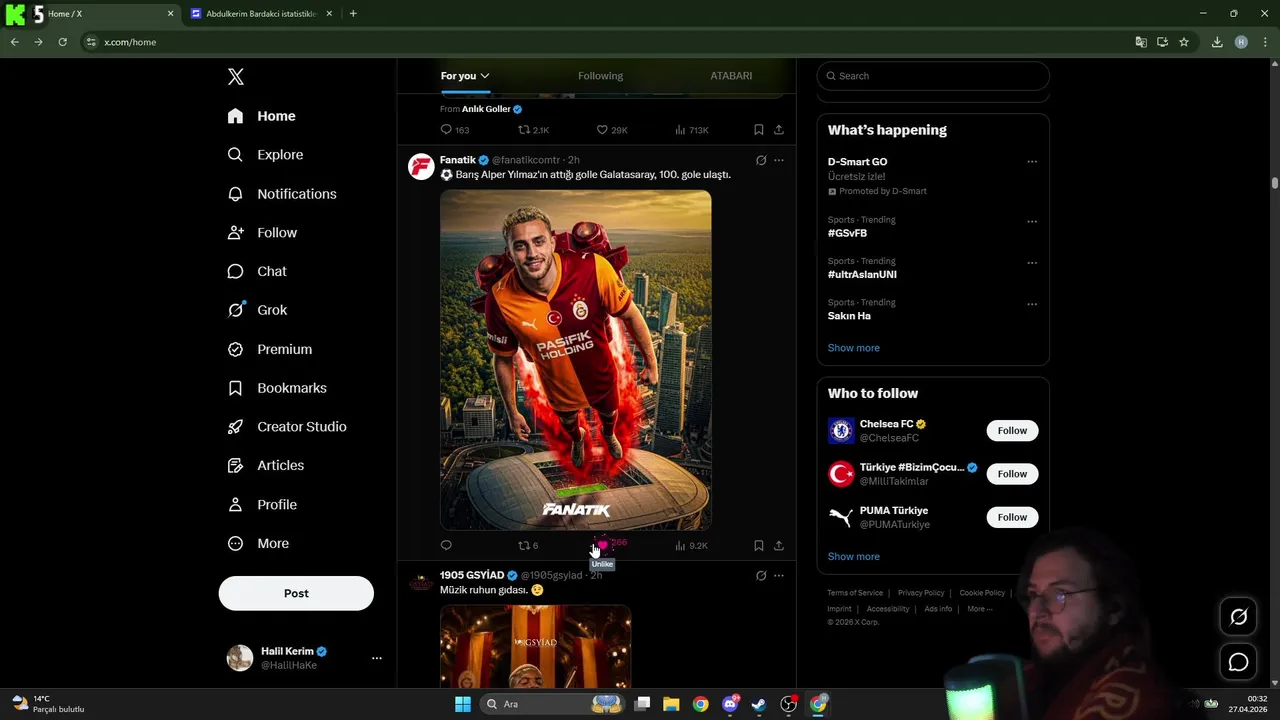Viewport: 1280px width, 720px height.
Task: Open the Terms of Service link
Action: coord(855,593)
